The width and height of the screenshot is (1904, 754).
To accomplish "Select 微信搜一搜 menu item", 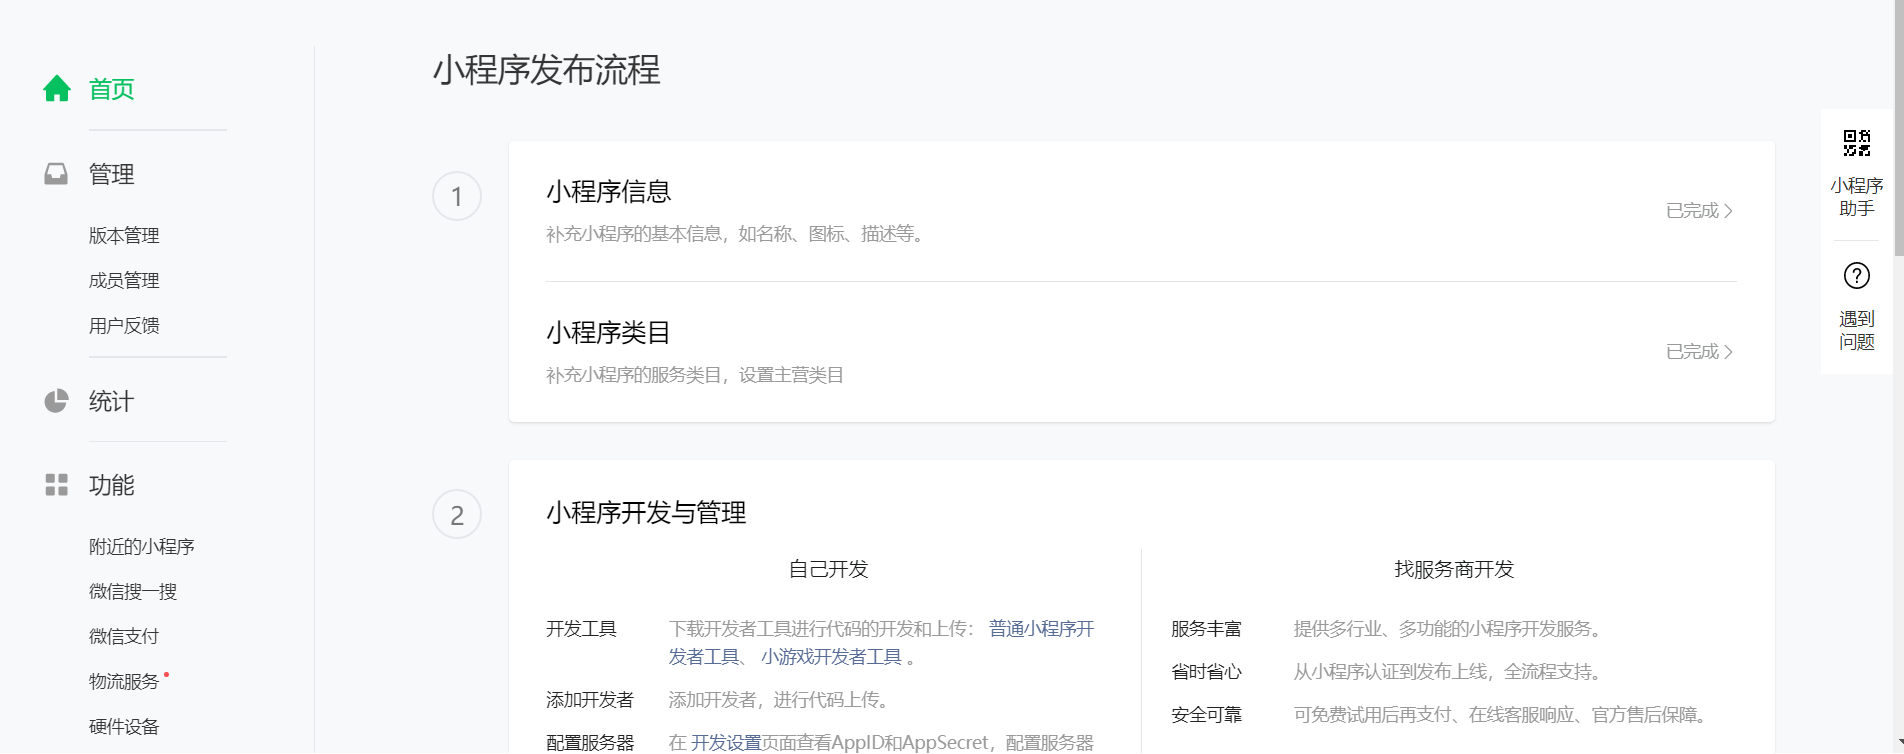I will 133,592.
